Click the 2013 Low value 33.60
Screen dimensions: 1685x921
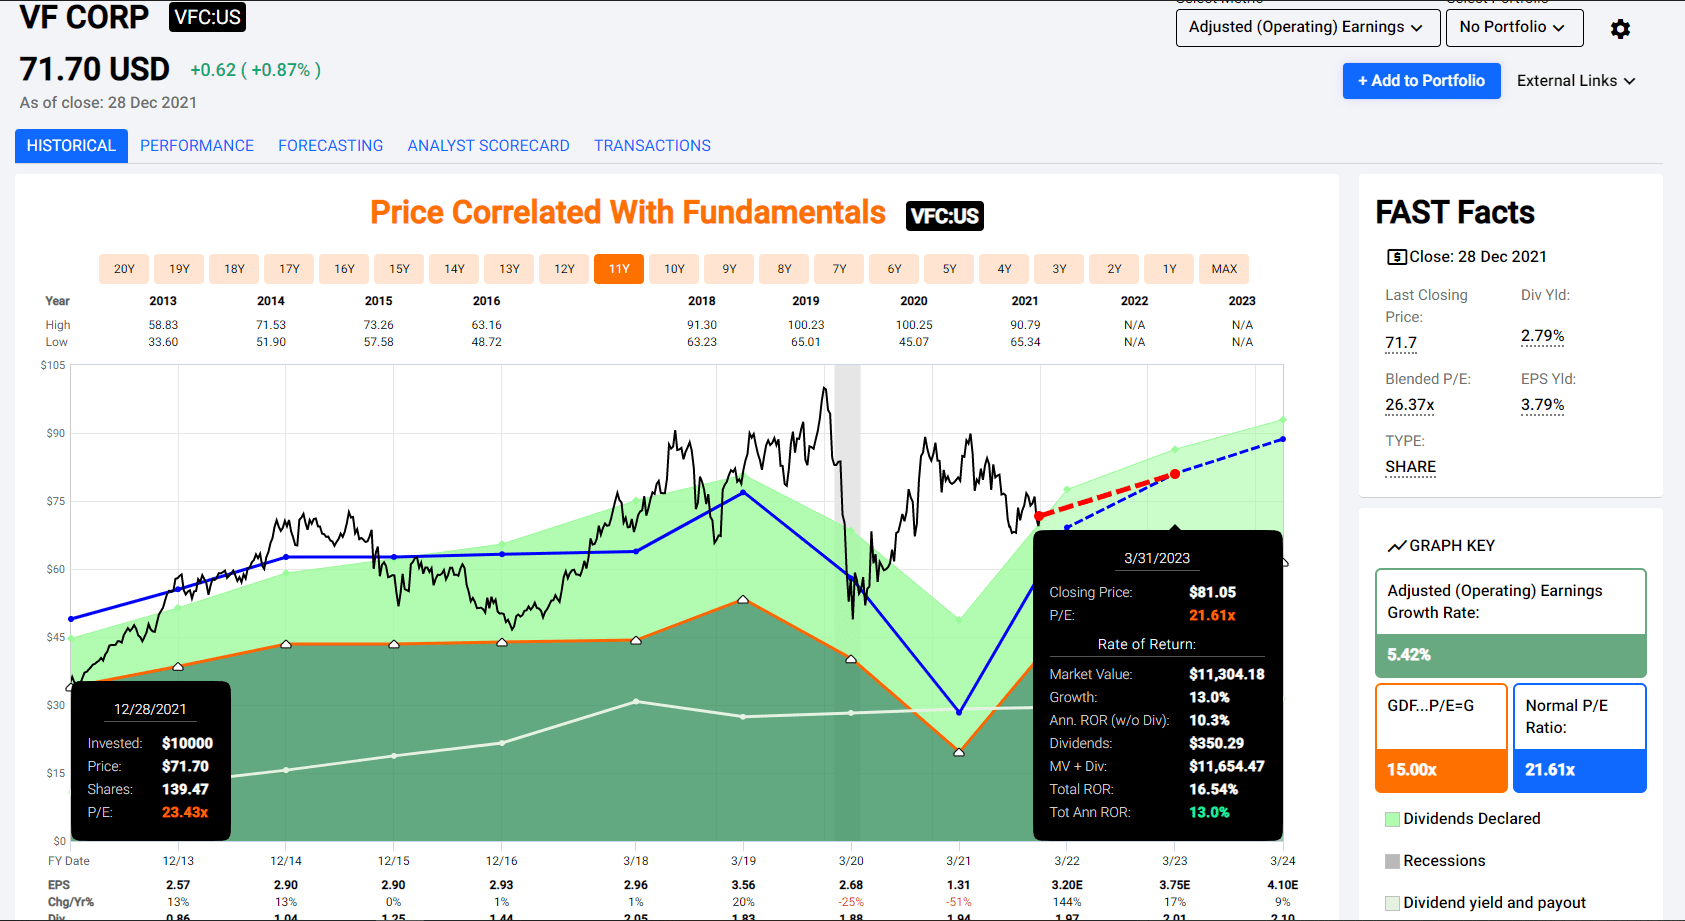(x=163, y=342)
